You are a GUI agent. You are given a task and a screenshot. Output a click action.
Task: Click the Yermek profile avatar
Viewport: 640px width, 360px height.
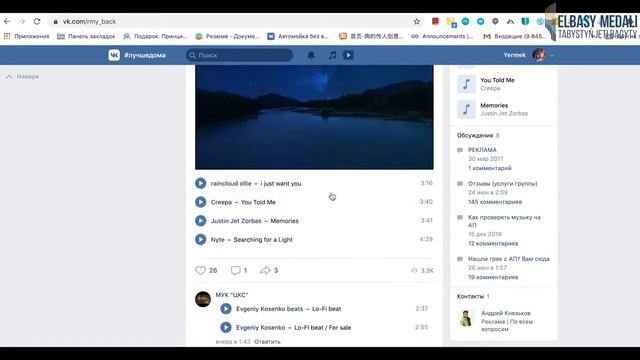click(x=539, y=55)
